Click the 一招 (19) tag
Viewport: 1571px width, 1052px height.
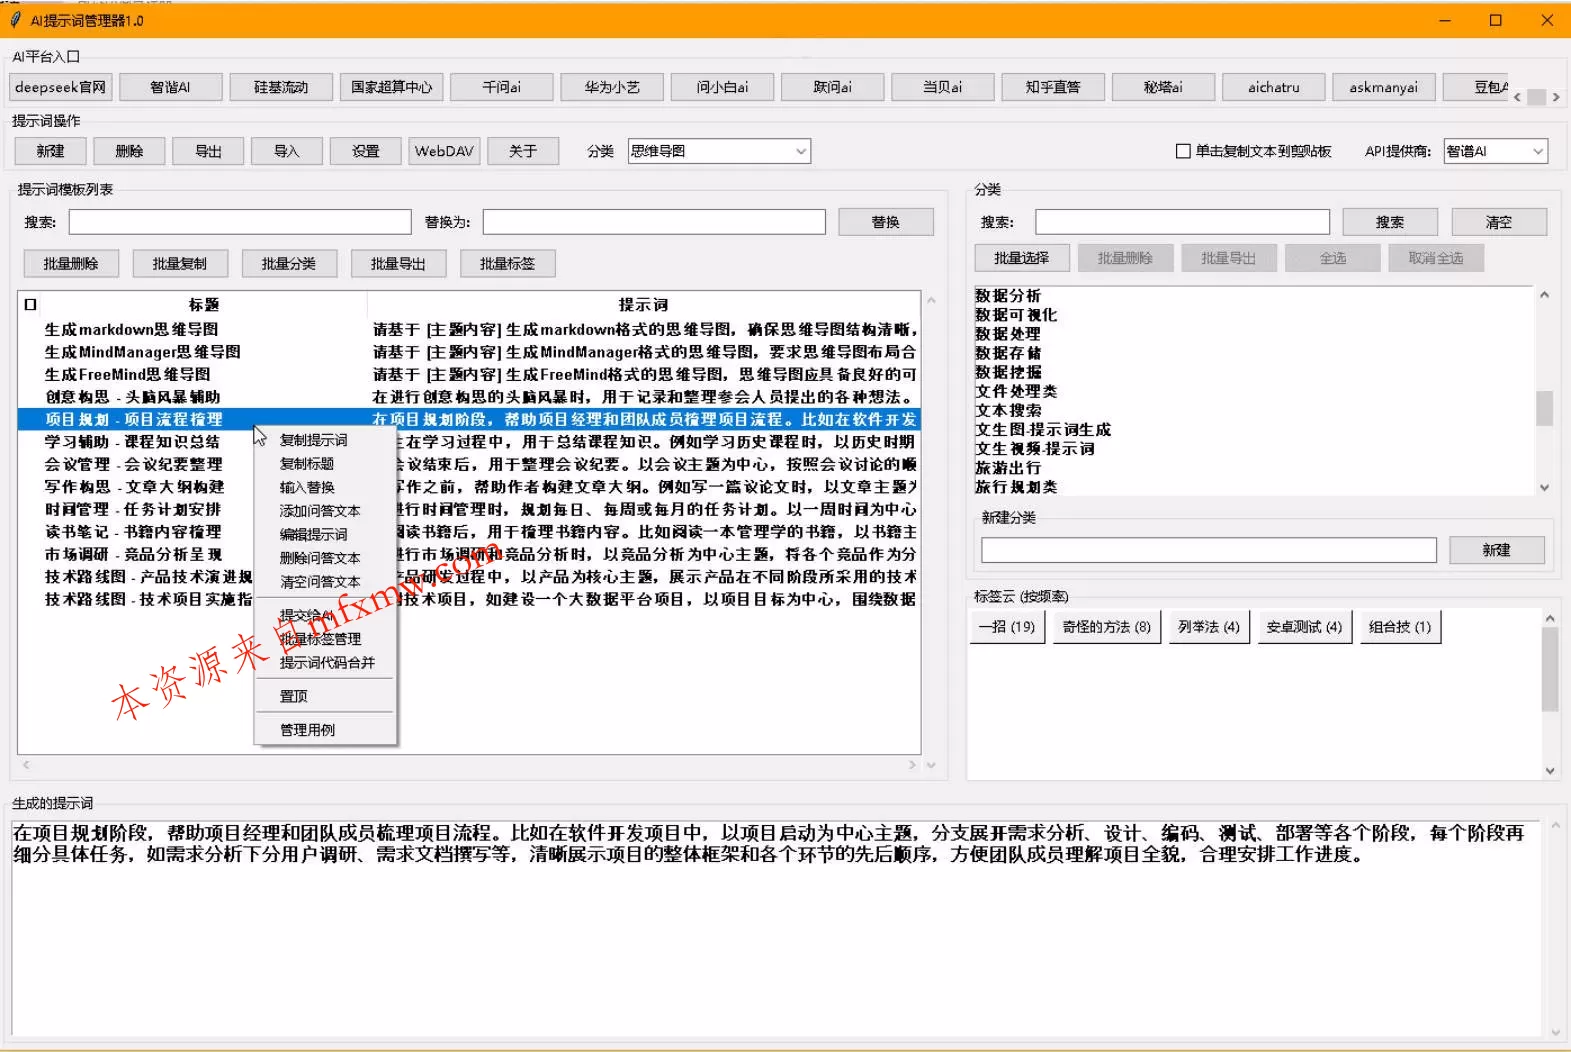click(x=1007, y=627)
